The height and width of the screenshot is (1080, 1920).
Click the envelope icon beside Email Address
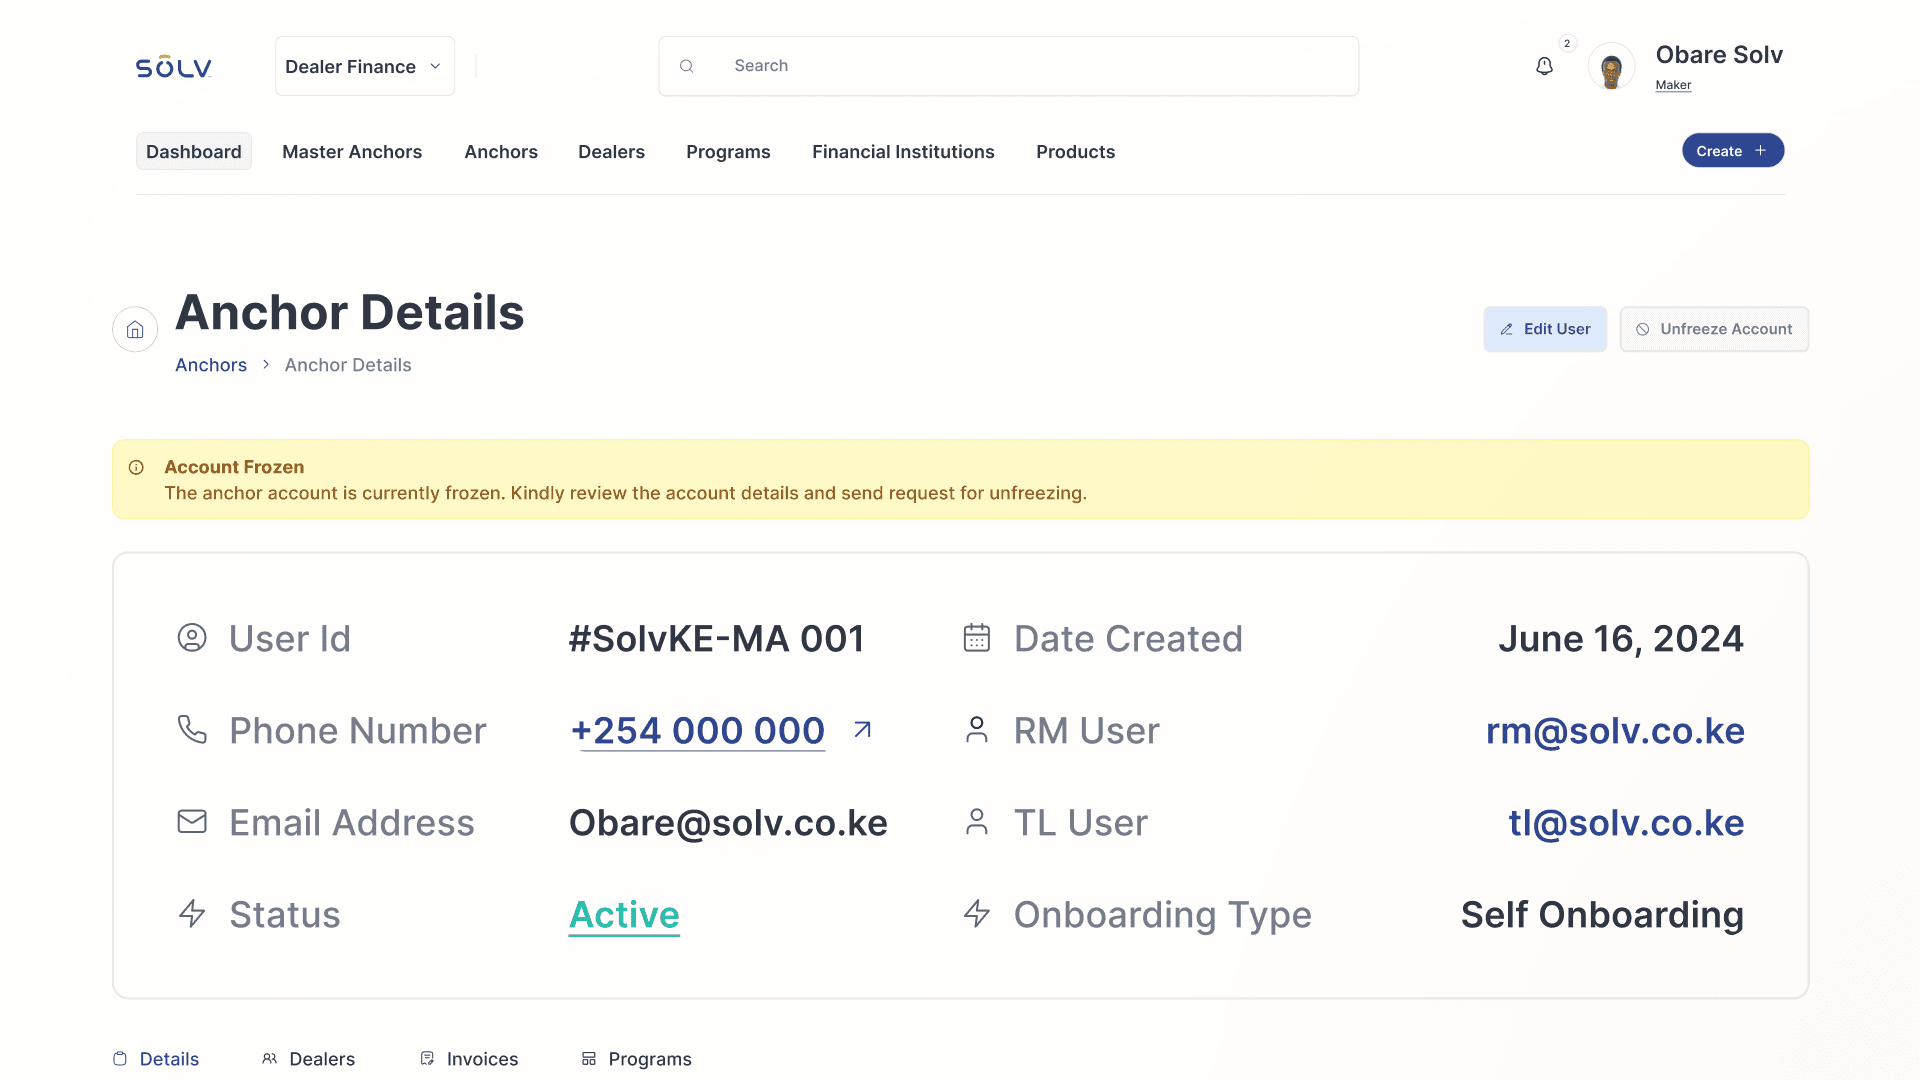[x=192, y=822]
